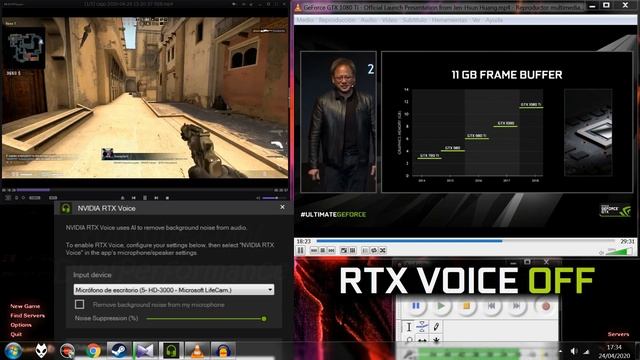Open VLC playlist button

pos(365,250)
